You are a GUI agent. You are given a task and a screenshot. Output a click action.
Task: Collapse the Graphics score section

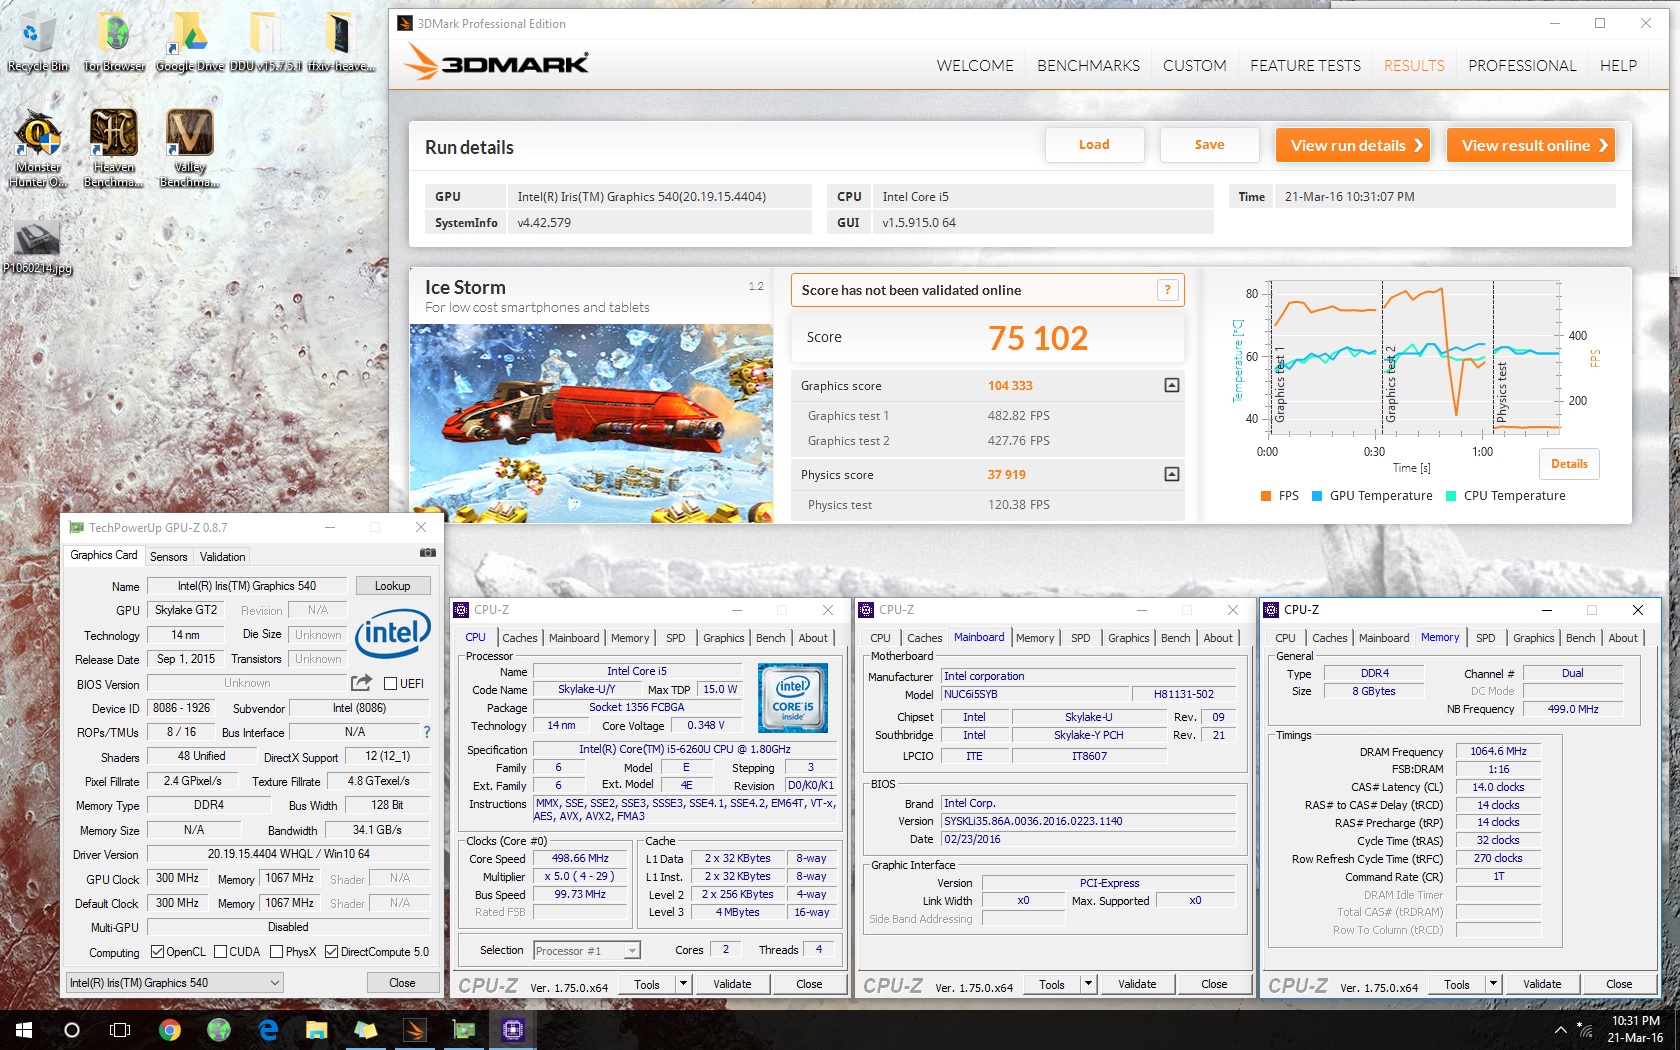pos(1172,385)
